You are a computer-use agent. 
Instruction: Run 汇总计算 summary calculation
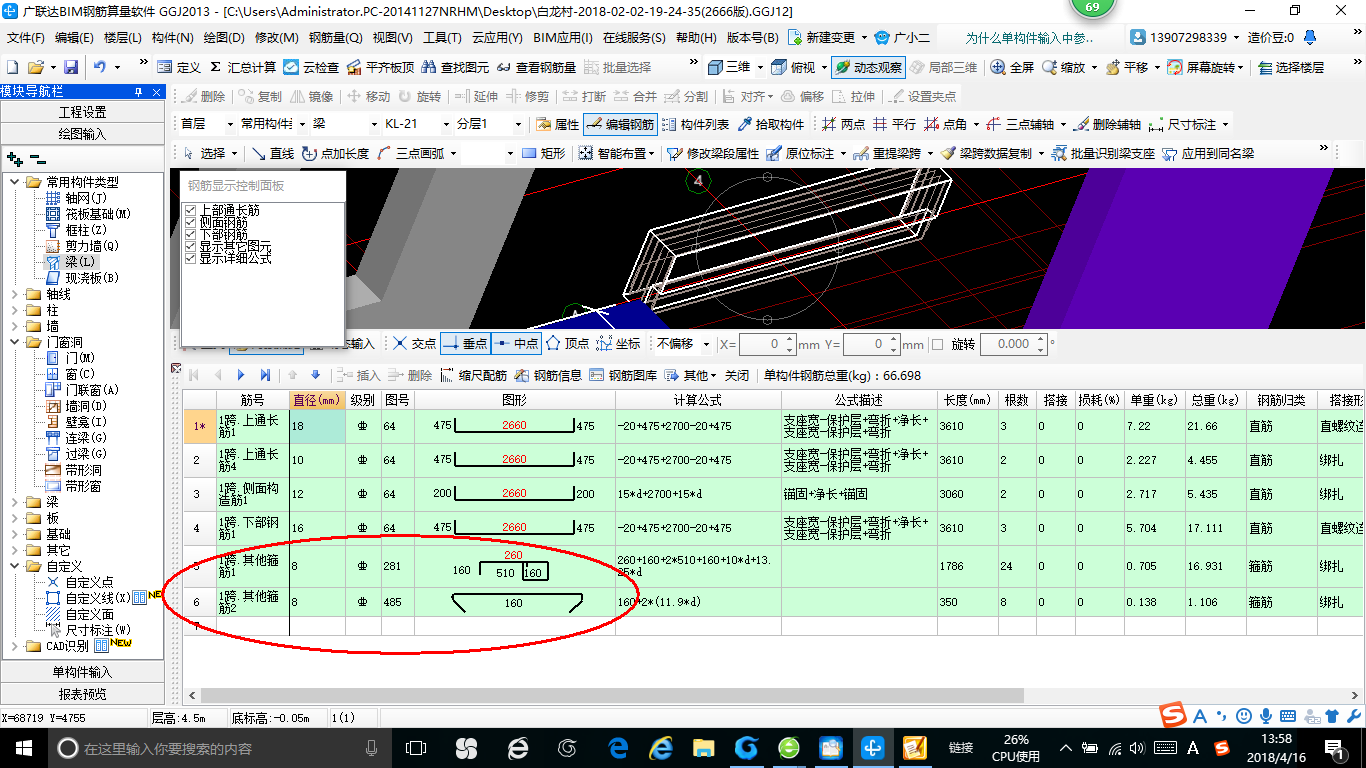pyautogui.click(x=241, y=67)
